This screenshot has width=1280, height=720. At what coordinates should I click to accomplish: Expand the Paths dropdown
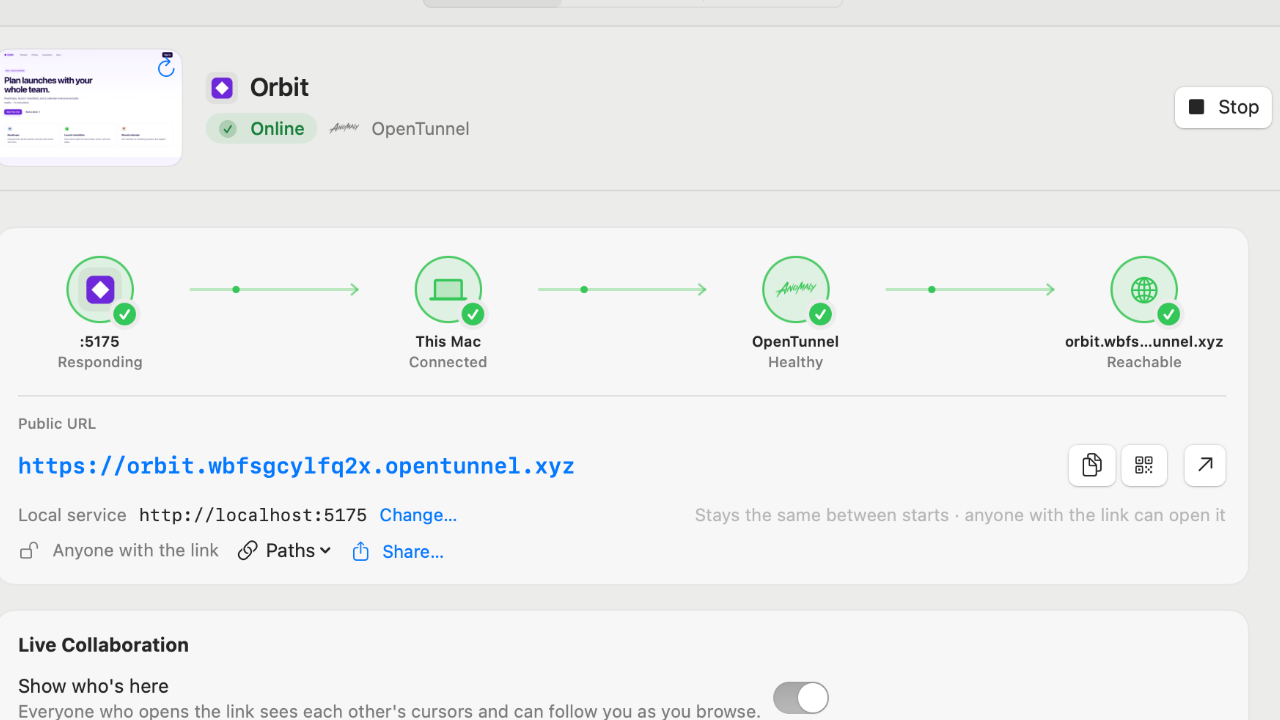[x=284, y=550]
